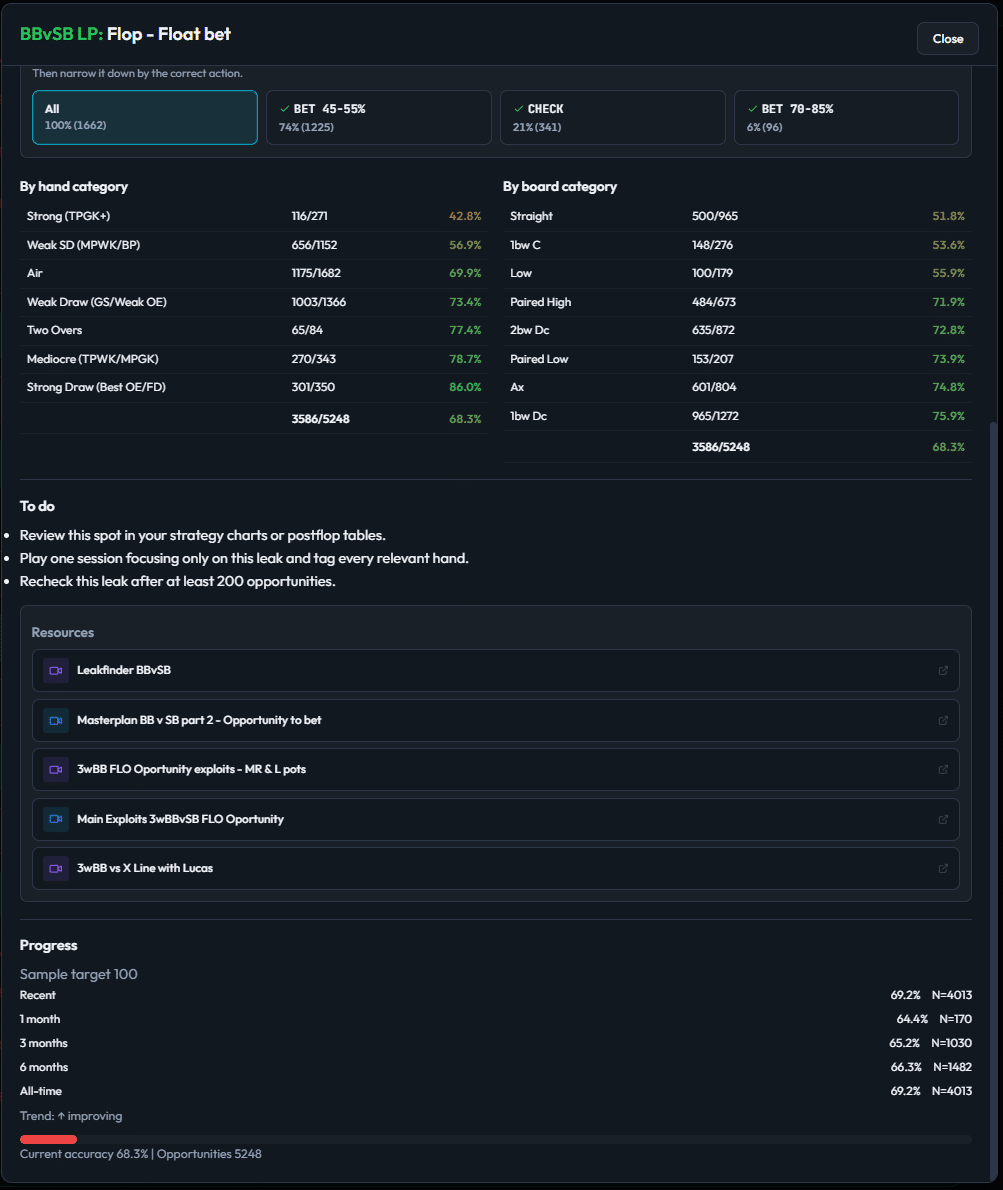
Task: Select the Strong (TPGK+) hand category row
Action: (254, 216)
